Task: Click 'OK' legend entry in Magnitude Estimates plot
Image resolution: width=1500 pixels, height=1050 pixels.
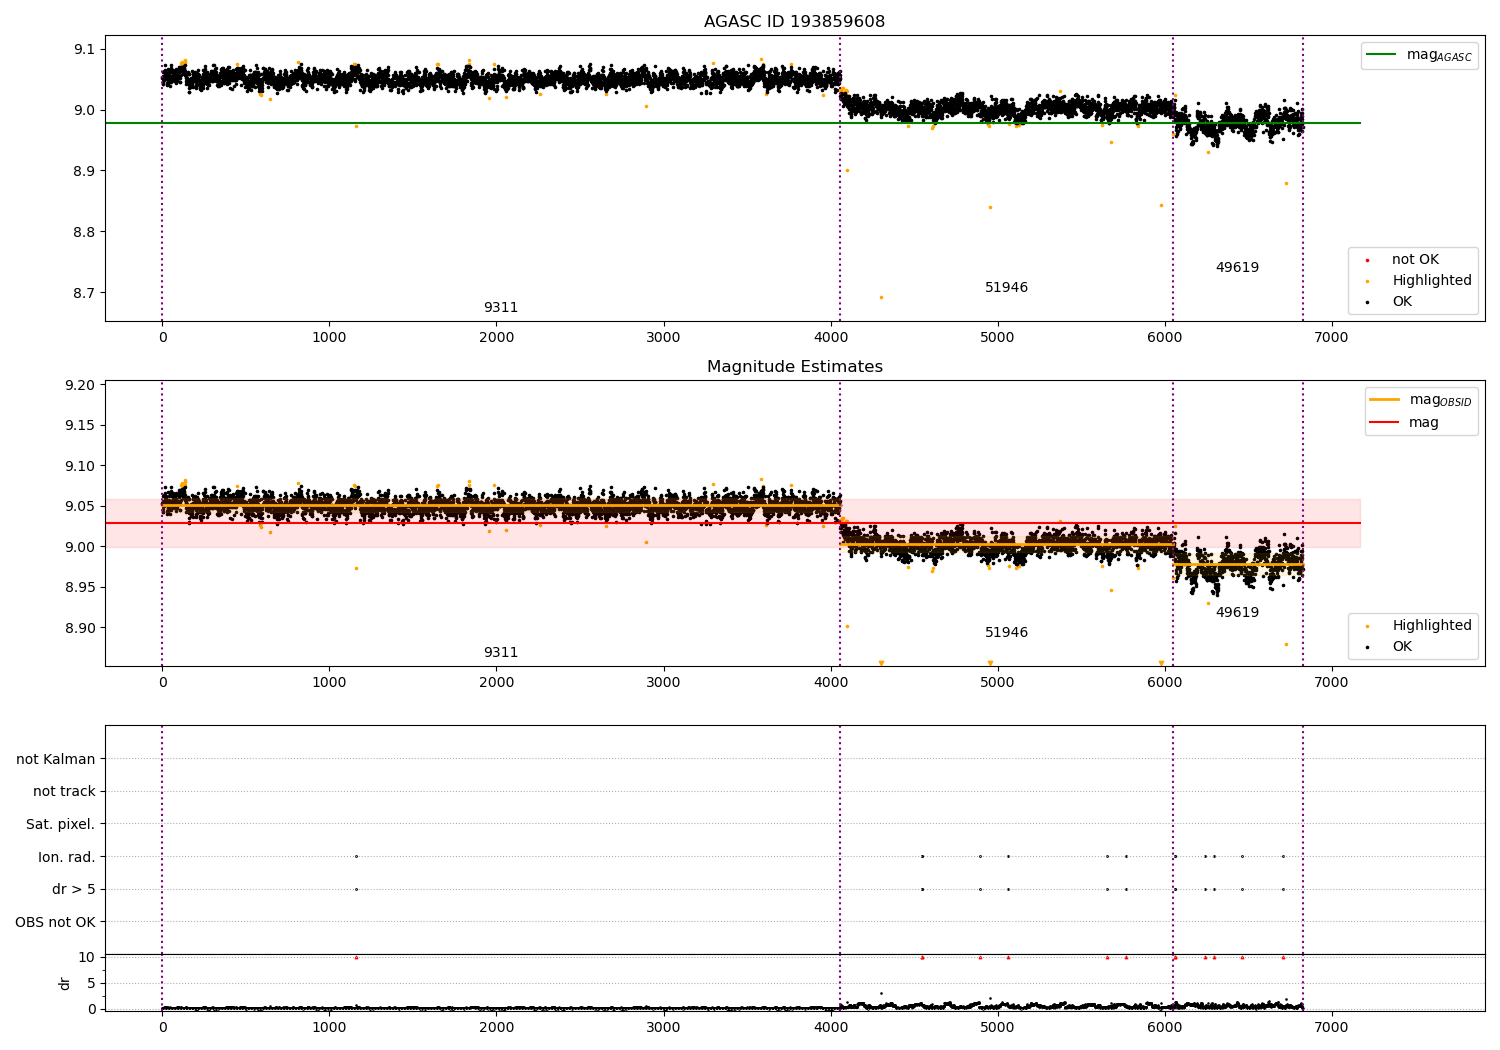Action: click(1388, 647)
